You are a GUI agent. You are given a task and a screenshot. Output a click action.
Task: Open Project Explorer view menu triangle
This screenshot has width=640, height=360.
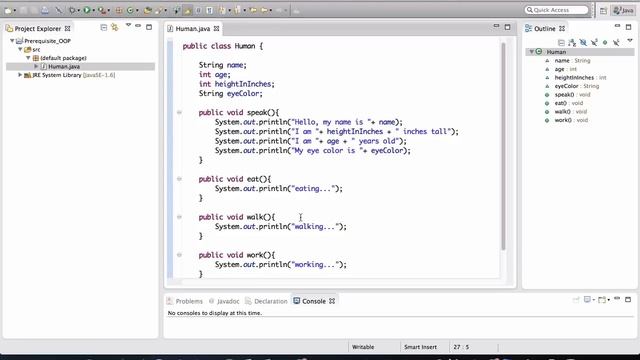[128, 26]
